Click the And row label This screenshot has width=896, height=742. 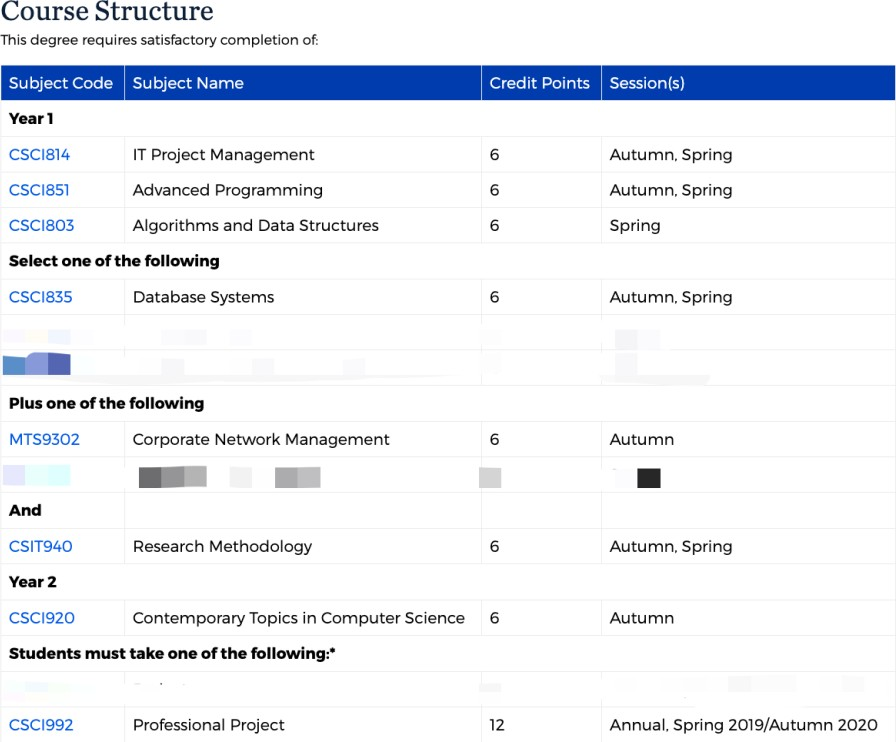point(25,510)
